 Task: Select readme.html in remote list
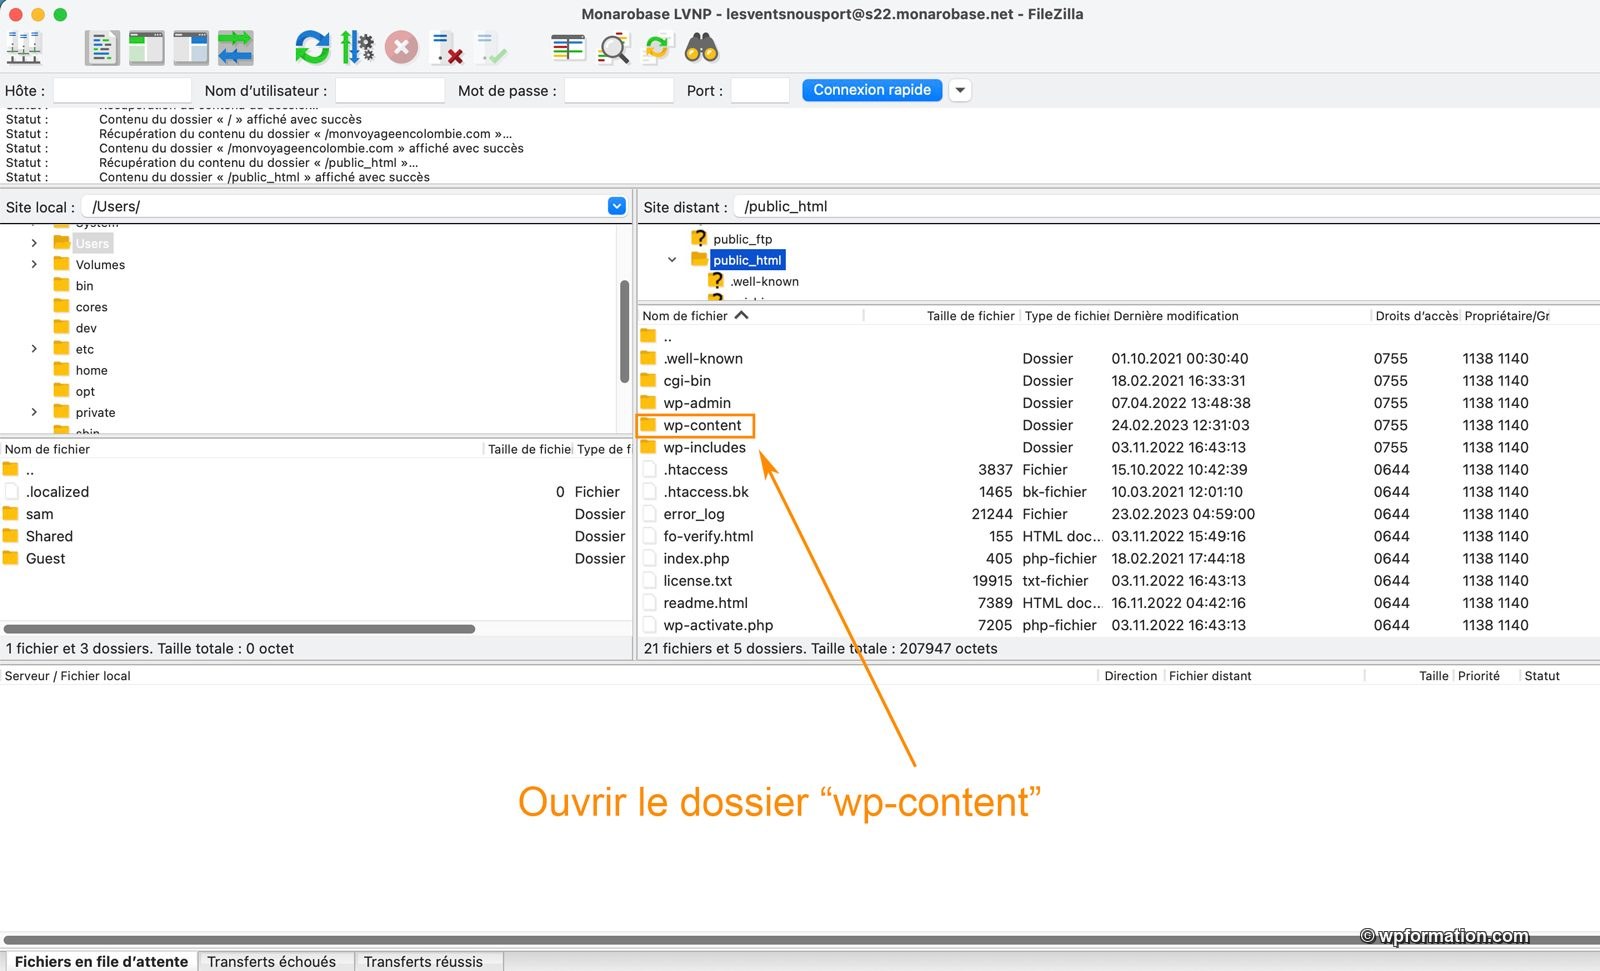(x=705, y=603)
